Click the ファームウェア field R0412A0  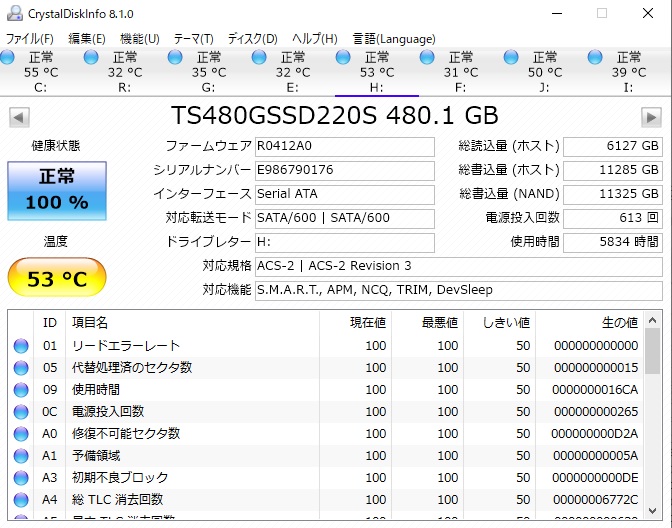click(345, 146)
